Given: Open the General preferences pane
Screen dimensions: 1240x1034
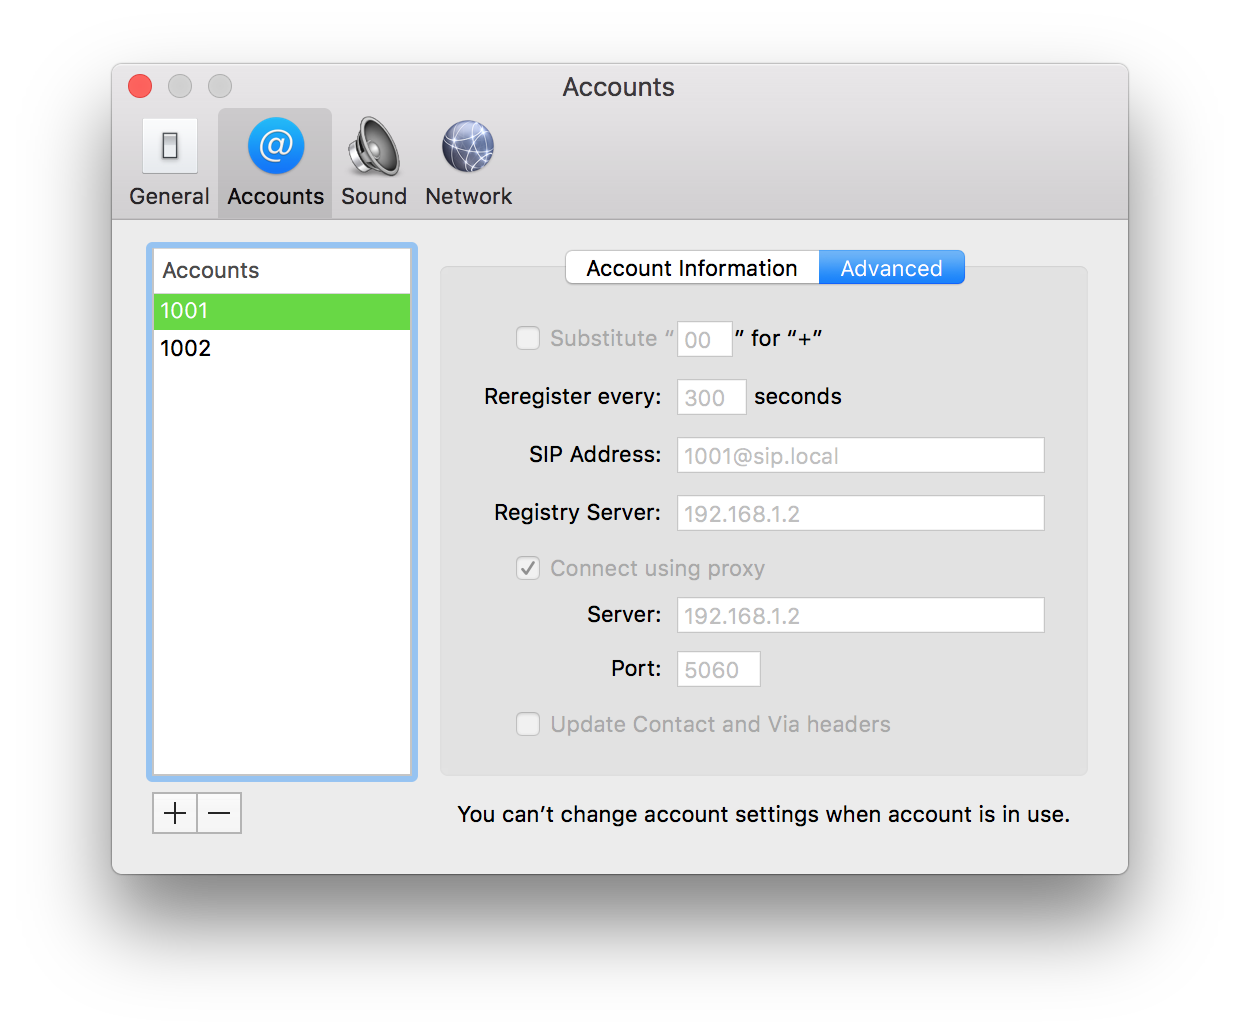Looking at the screenshot, I should [169, 163].
